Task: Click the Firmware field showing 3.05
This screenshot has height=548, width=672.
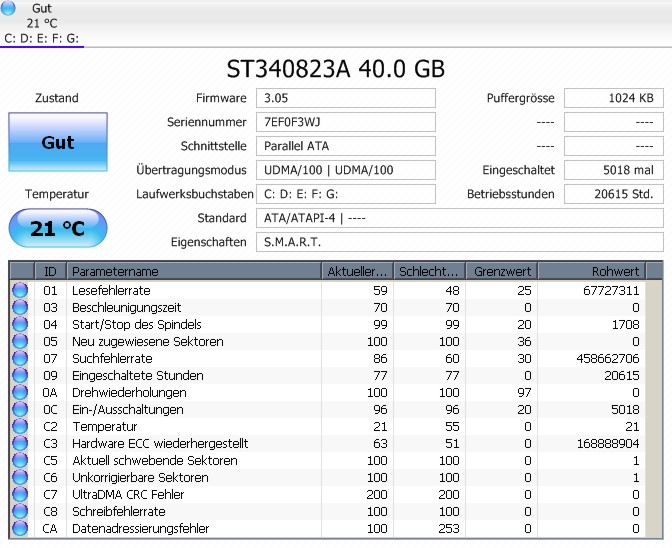Action: click(346, 98)
